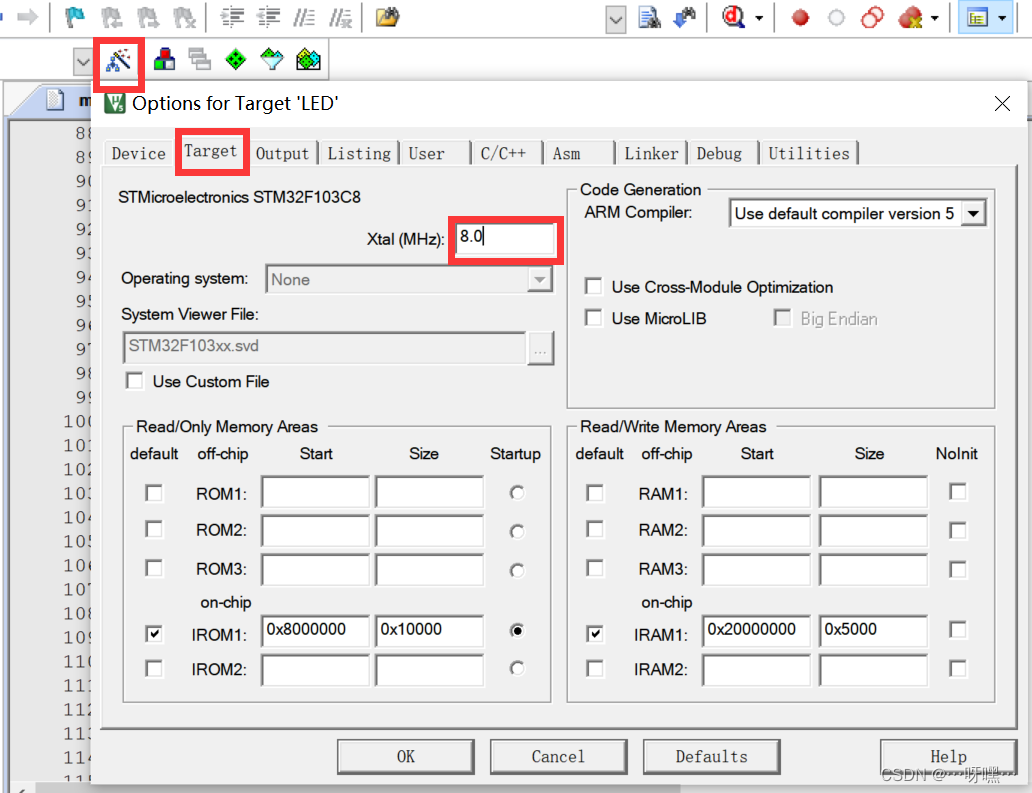Select ROM1 Startup radio button
1032x793 pixels.
tap(517, 493)
